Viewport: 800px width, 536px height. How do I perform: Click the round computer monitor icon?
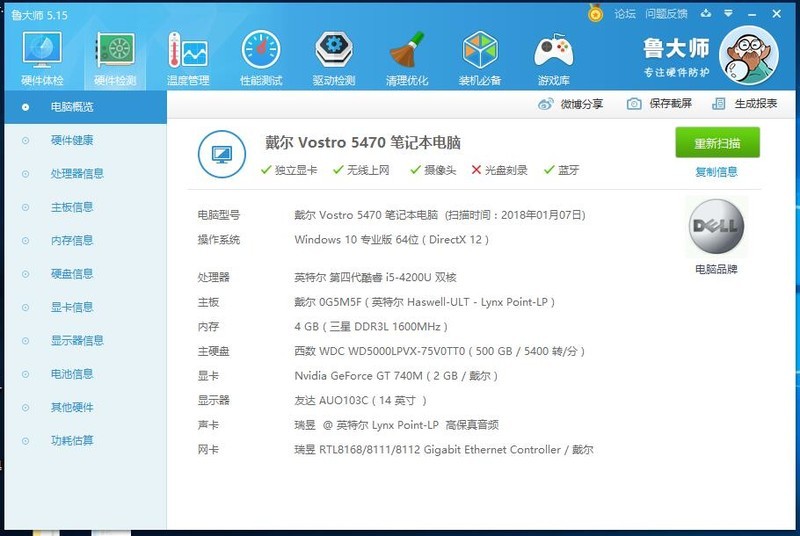[x=222, y=154]
